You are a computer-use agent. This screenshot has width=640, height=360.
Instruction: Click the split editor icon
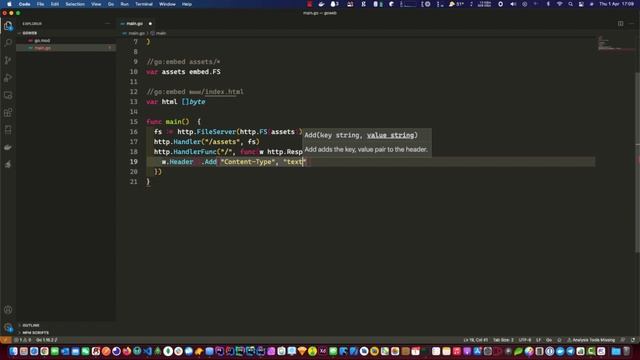(620, 24)
